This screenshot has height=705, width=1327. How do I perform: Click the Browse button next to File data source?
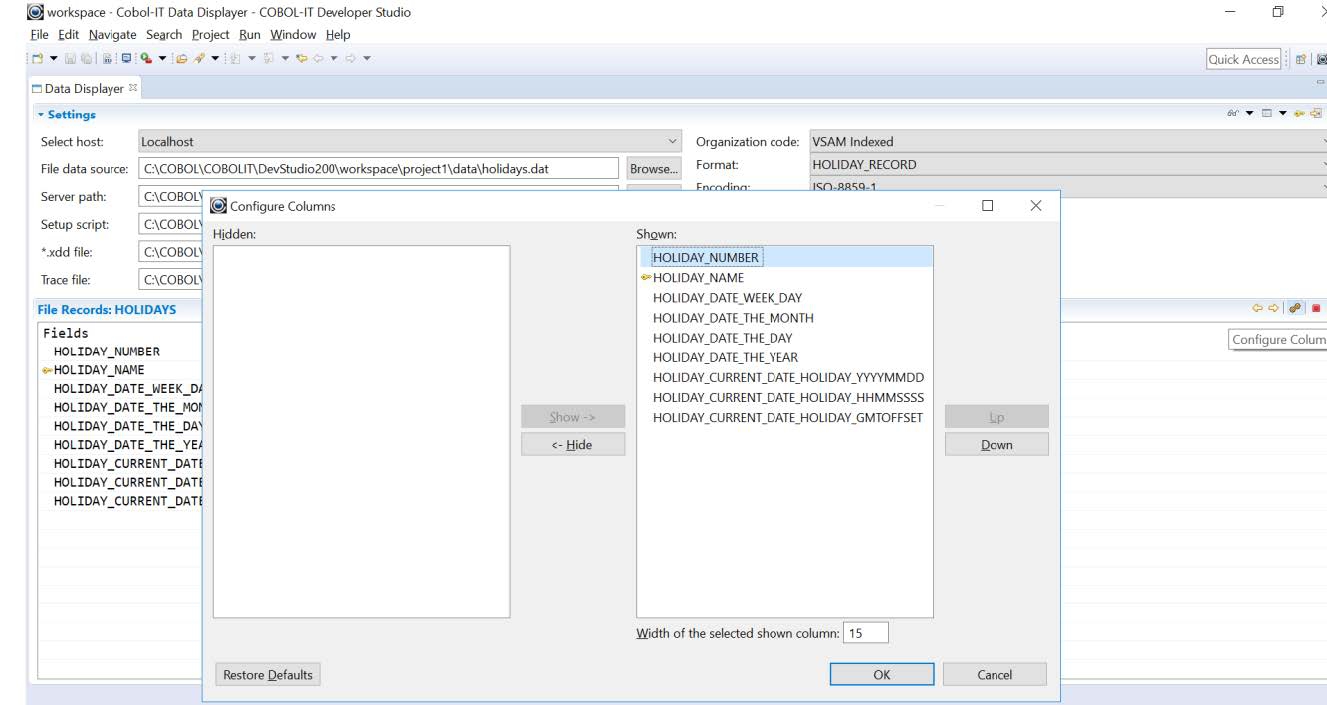tap(652, 167)
